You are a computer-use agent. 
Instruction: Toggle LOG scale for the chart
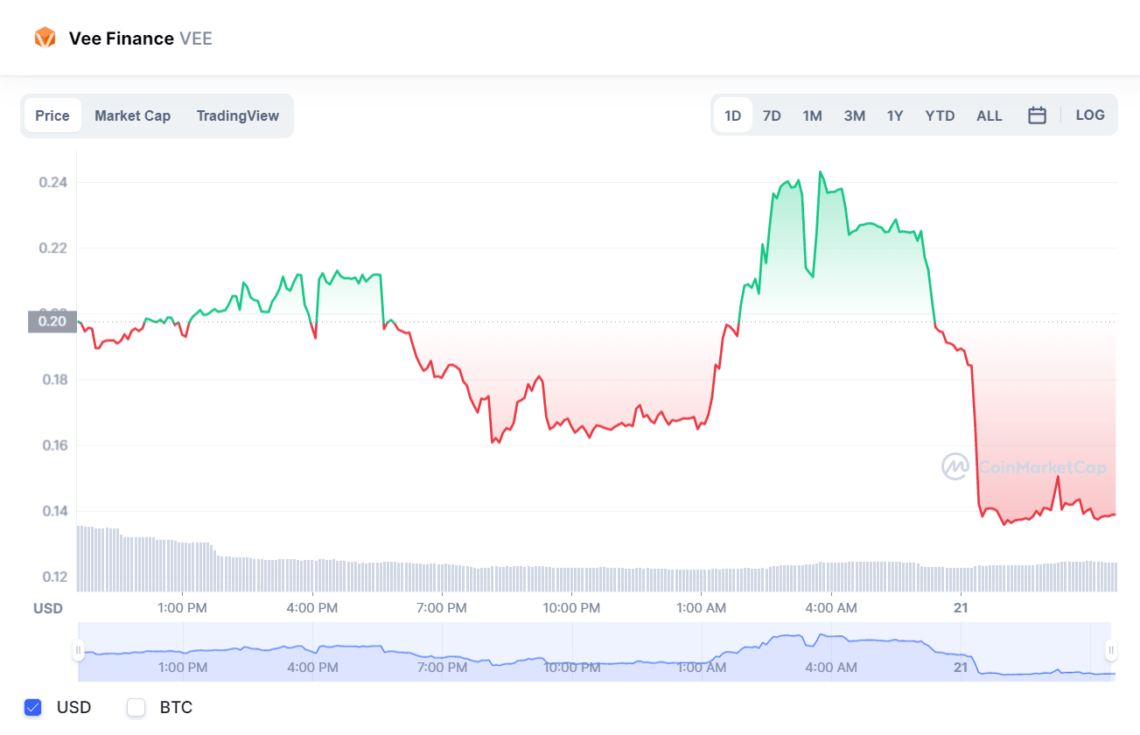click(x=1090, y=115)
